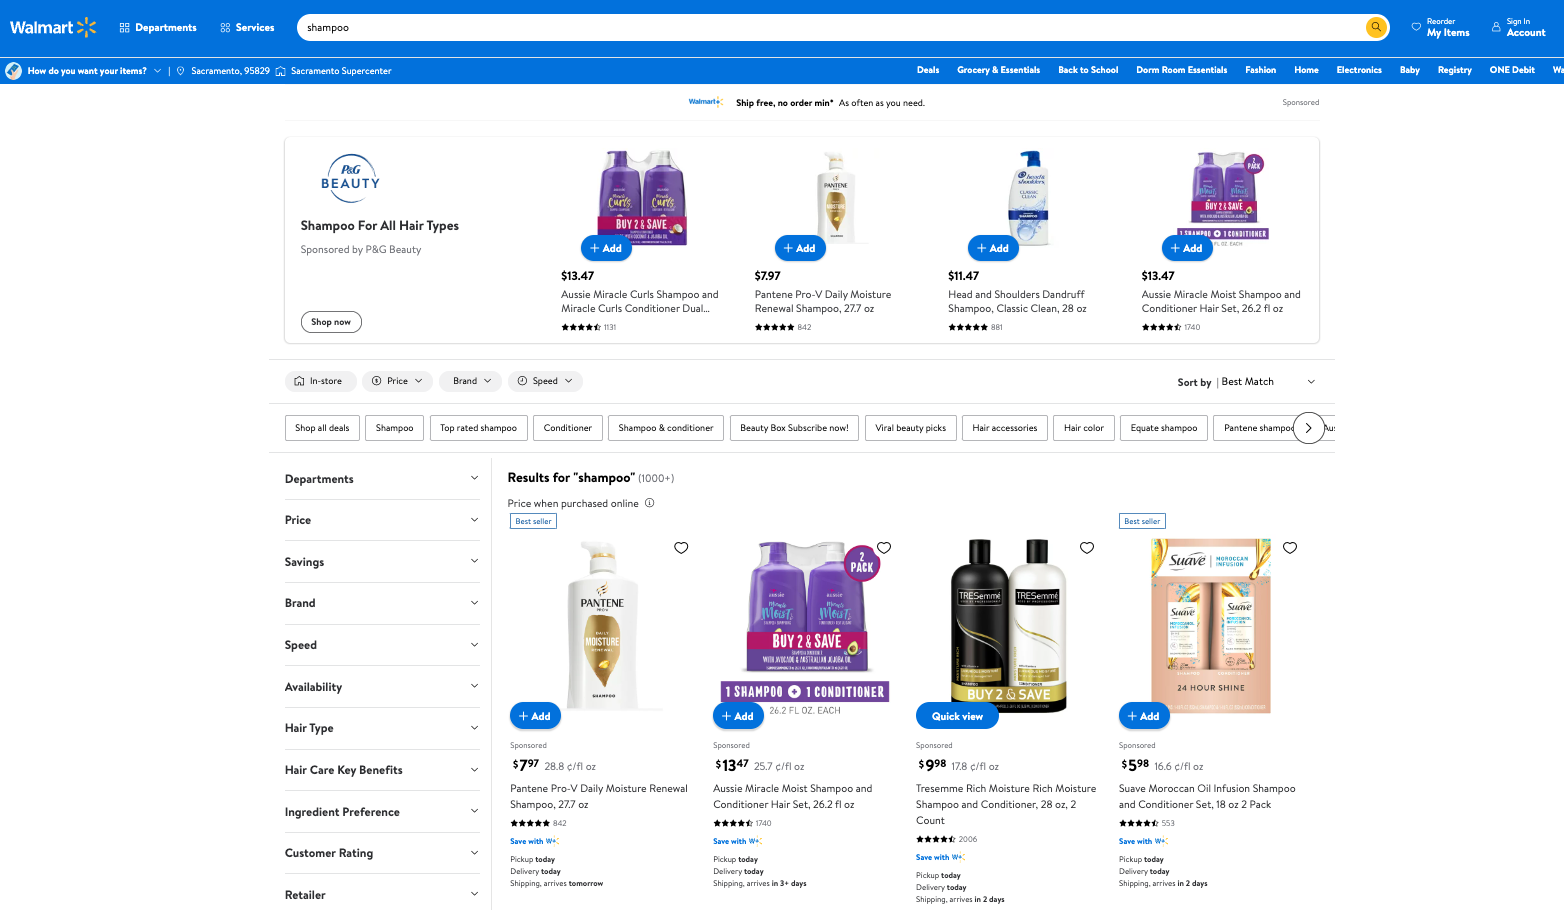Open Head and Shoulders Dandruff Shampoo title
The image size is (1564, 910).
click(x=1017, y=302)
